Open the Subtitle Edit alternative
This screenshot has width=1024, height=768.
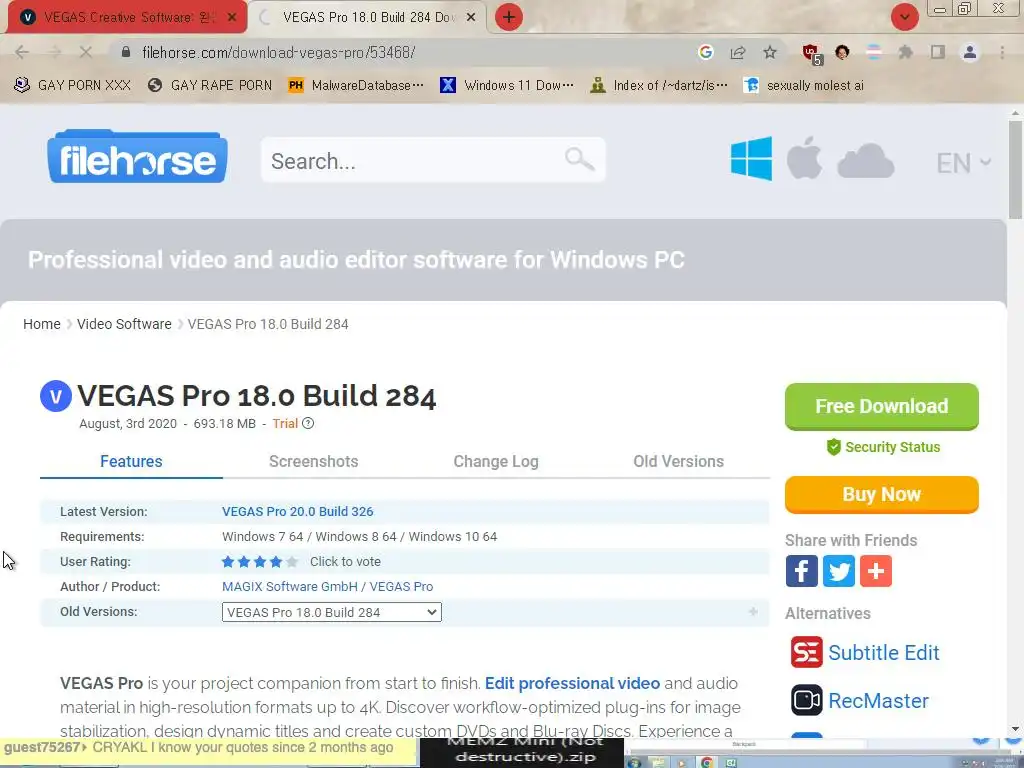pos(884,652)
